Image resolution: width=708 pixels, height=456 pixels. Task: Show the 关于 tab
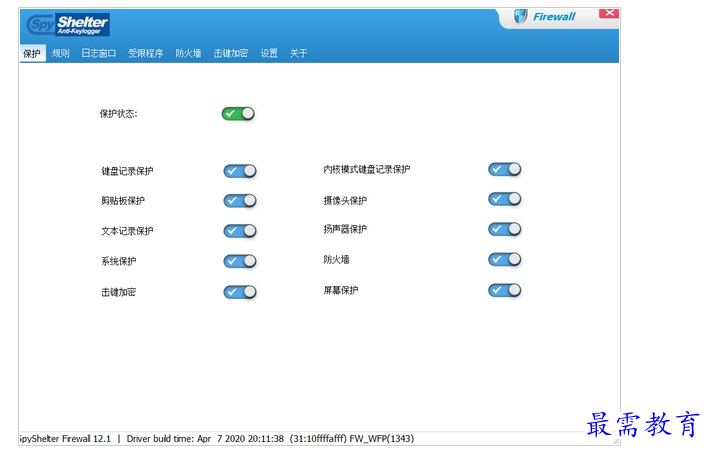(298, 53)
